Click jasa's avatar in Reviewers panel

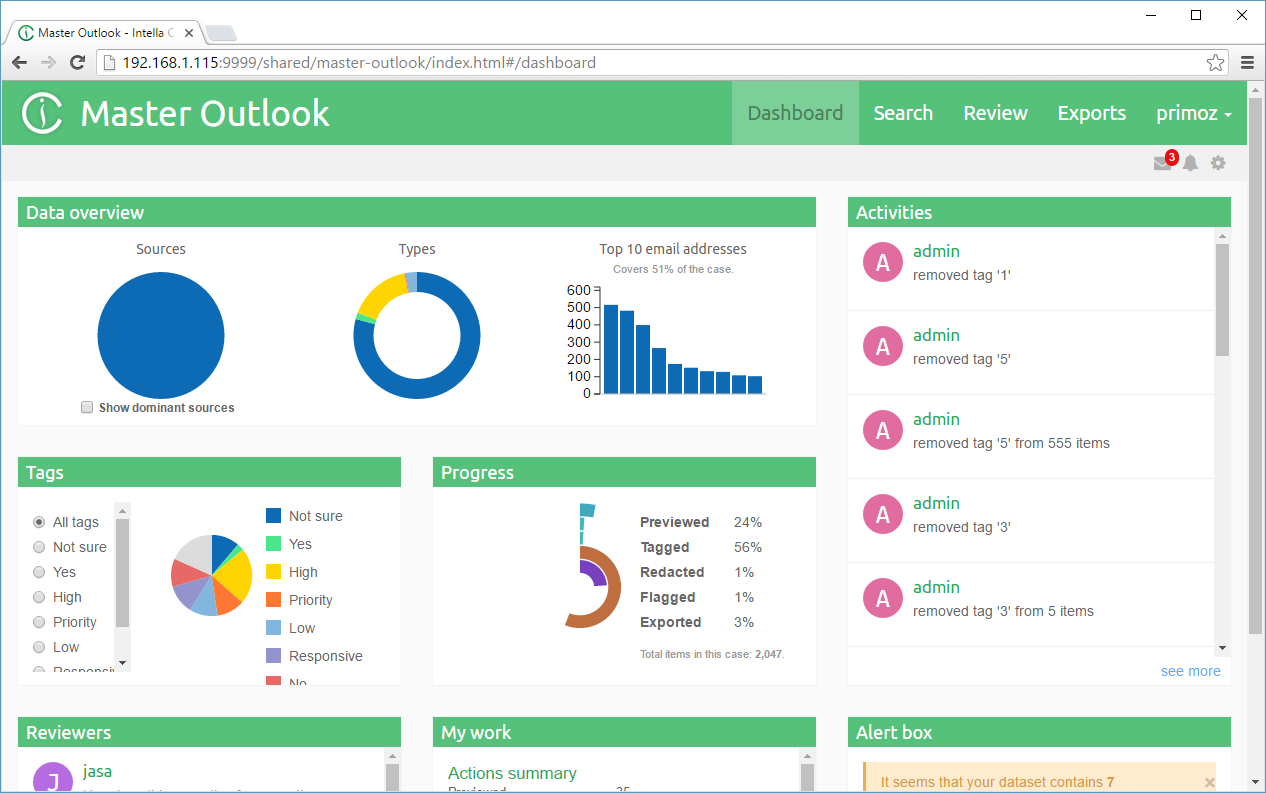click(x=53, y=778)
